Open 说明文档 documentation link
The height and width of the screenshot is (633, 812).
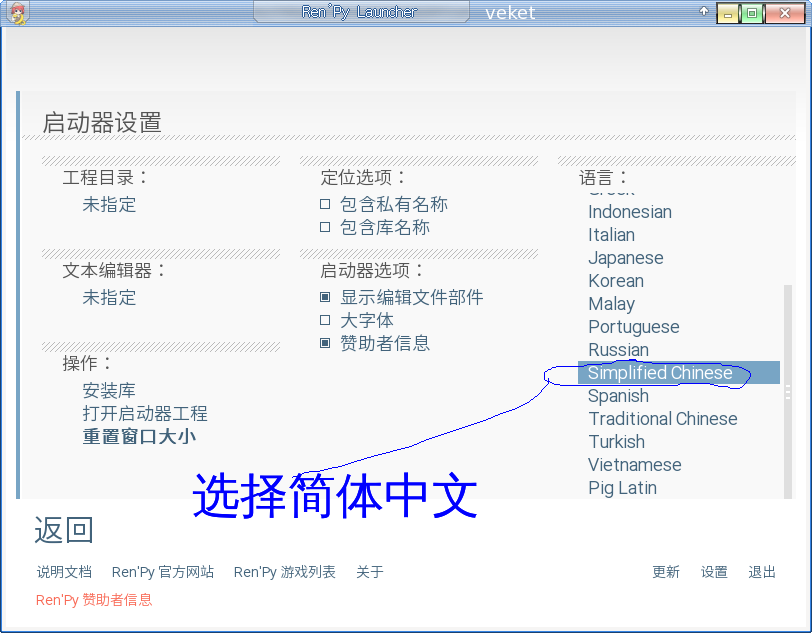tap(64, 572)
